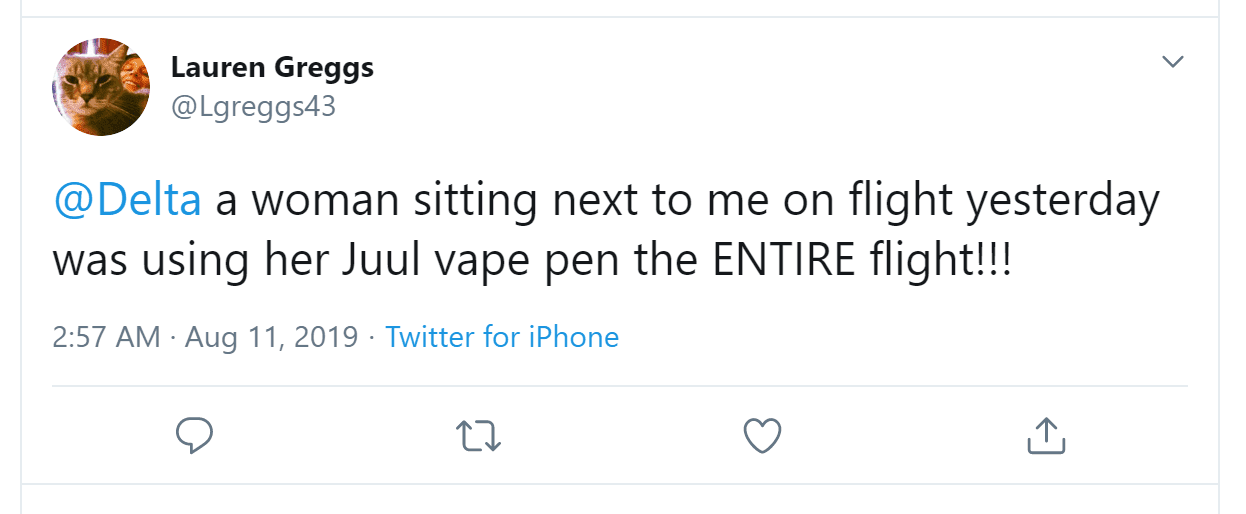Follow the @Delta mention link
The height and width of the screenshot is (514, 1246).
coord(127,200)
